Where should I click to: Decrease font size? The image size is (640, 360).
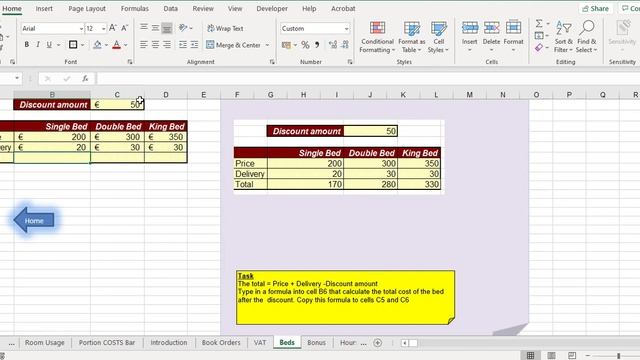124,28
